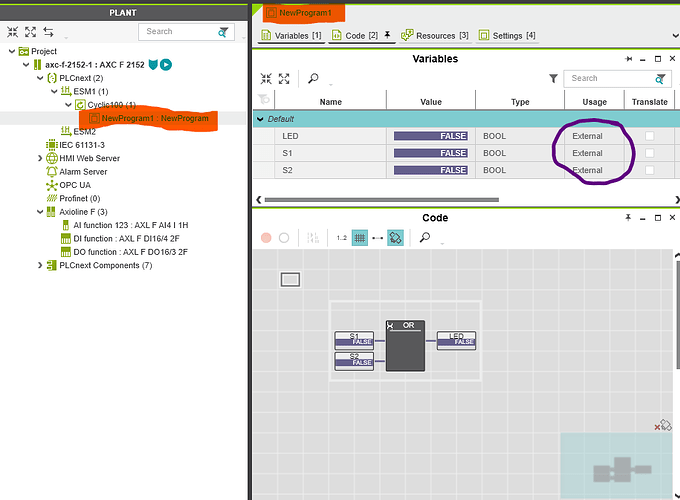Pin the Variables panel
This screenshot has height=500, width=680.
[x=629, y=59]
